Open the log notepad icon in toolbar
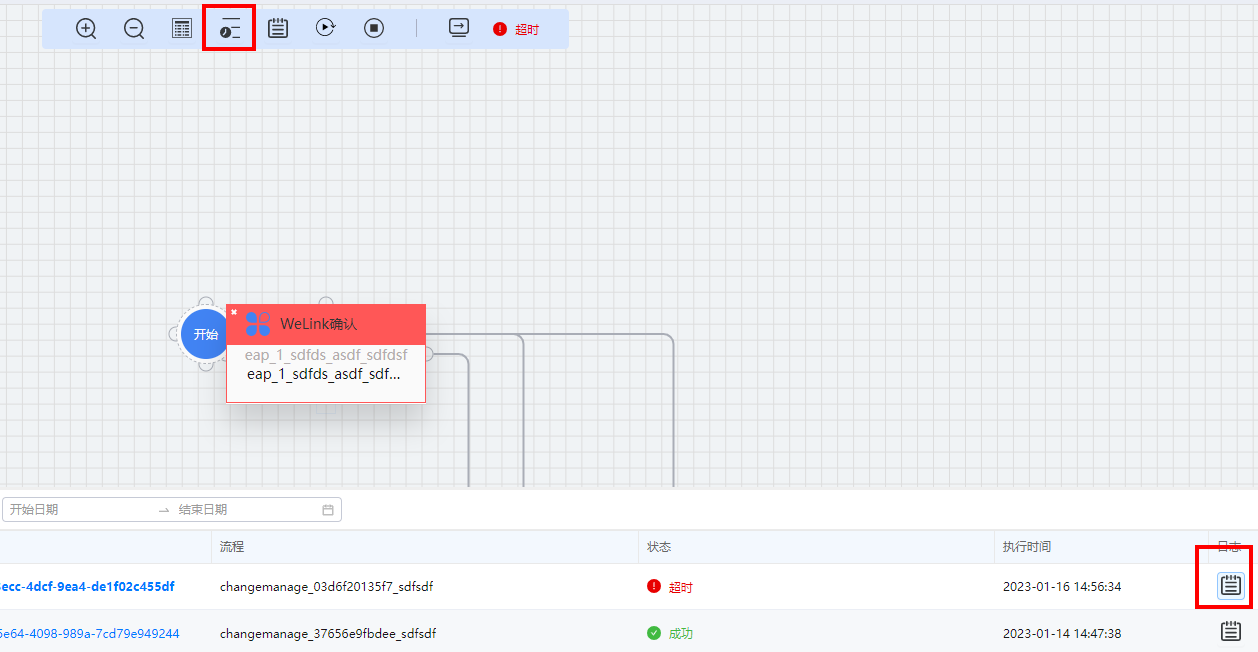 pyautogui.click(x=278, y=29)
